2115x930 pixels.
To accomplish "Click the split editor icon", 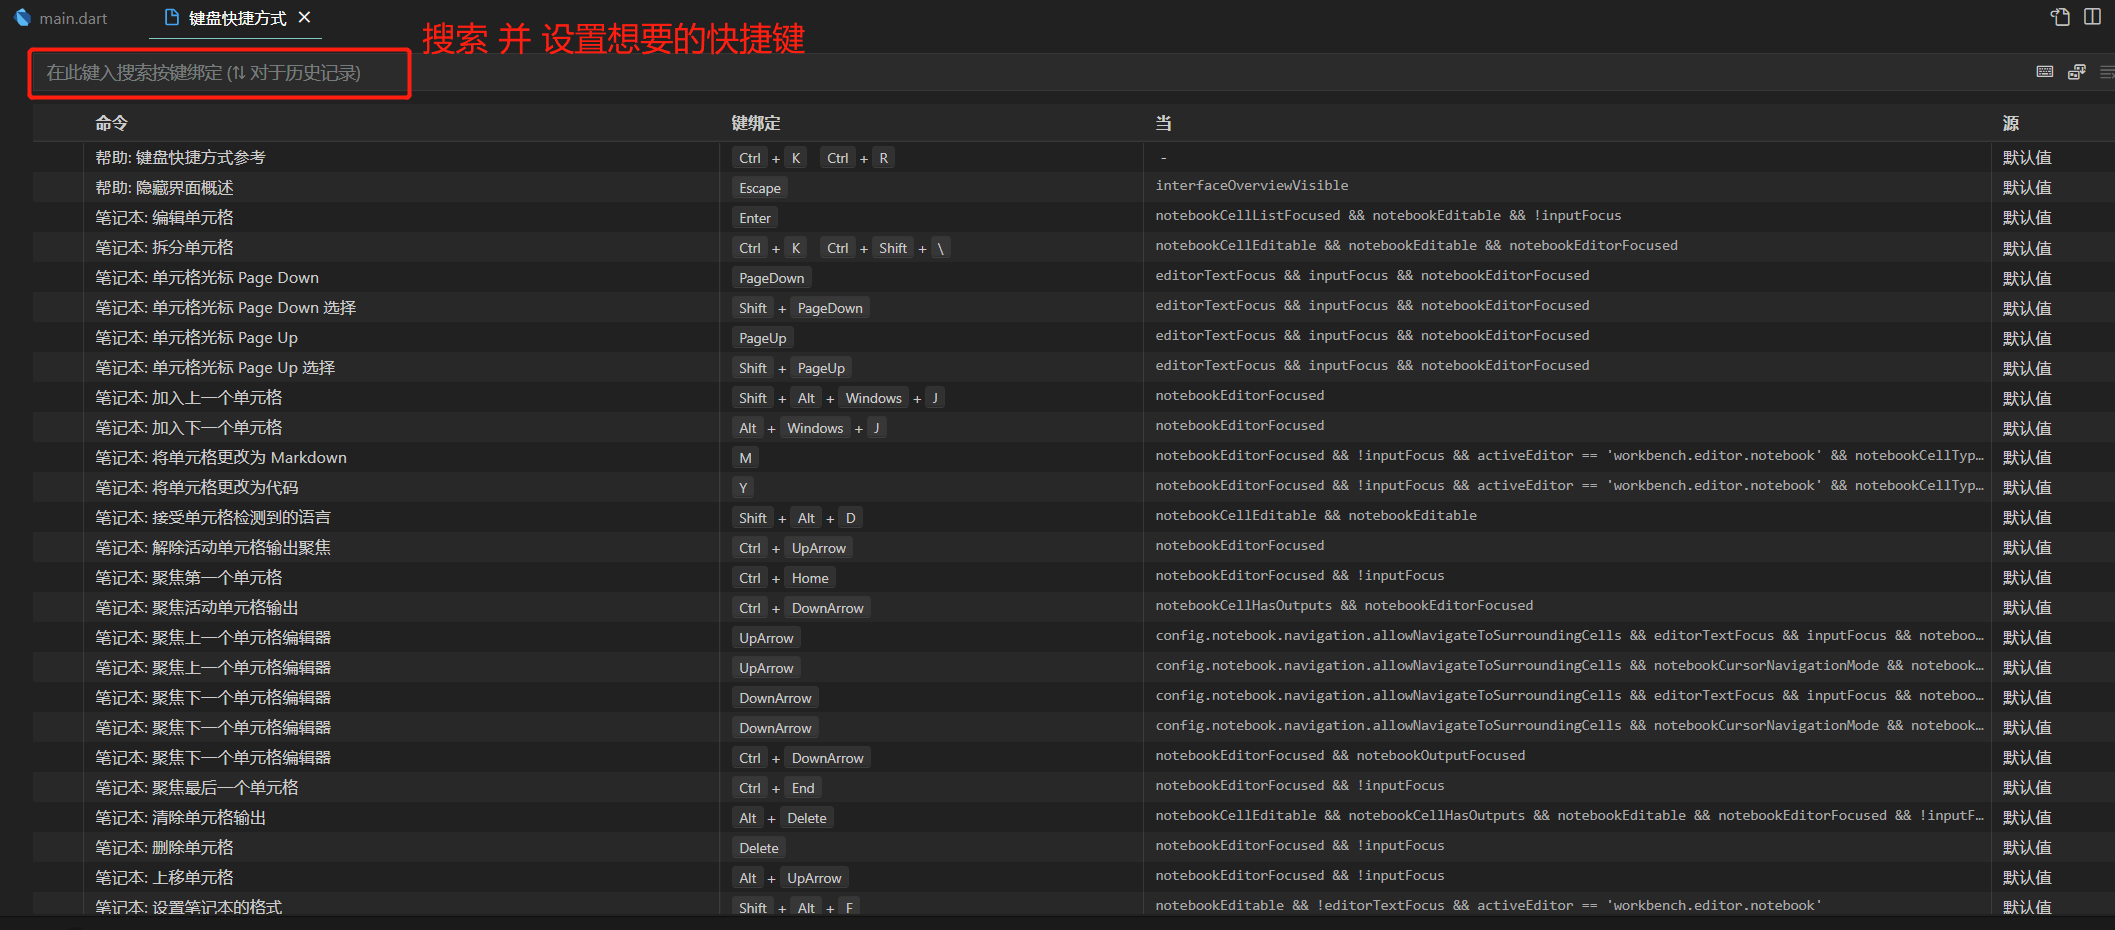I will pyautogui.click(x=2092, y=17).
